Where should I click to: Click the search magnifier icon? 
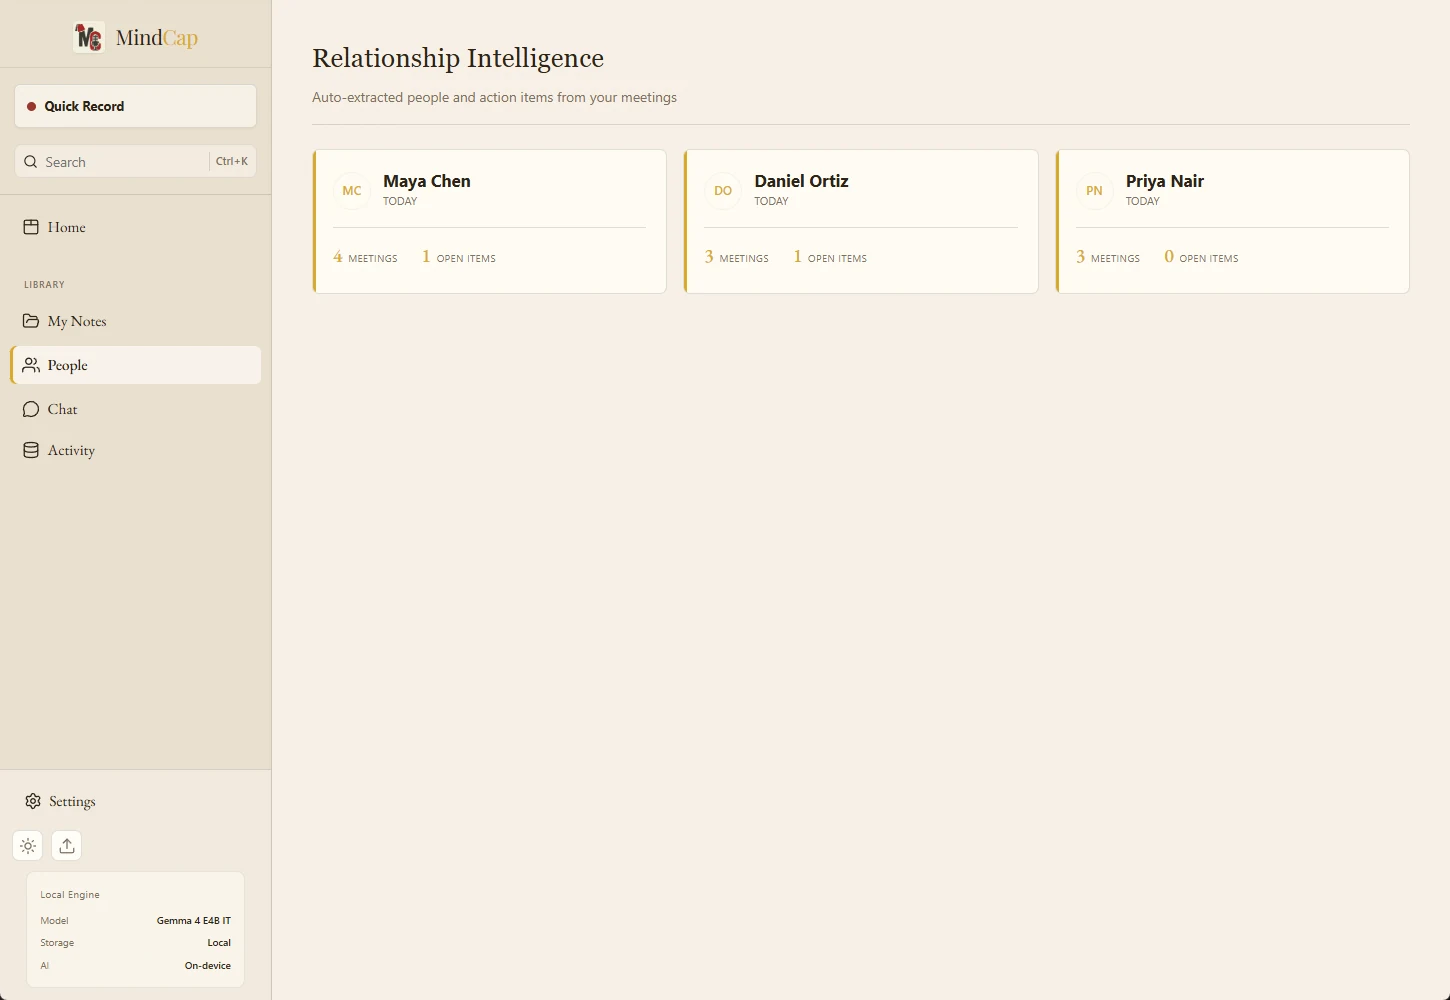point(31,162)
